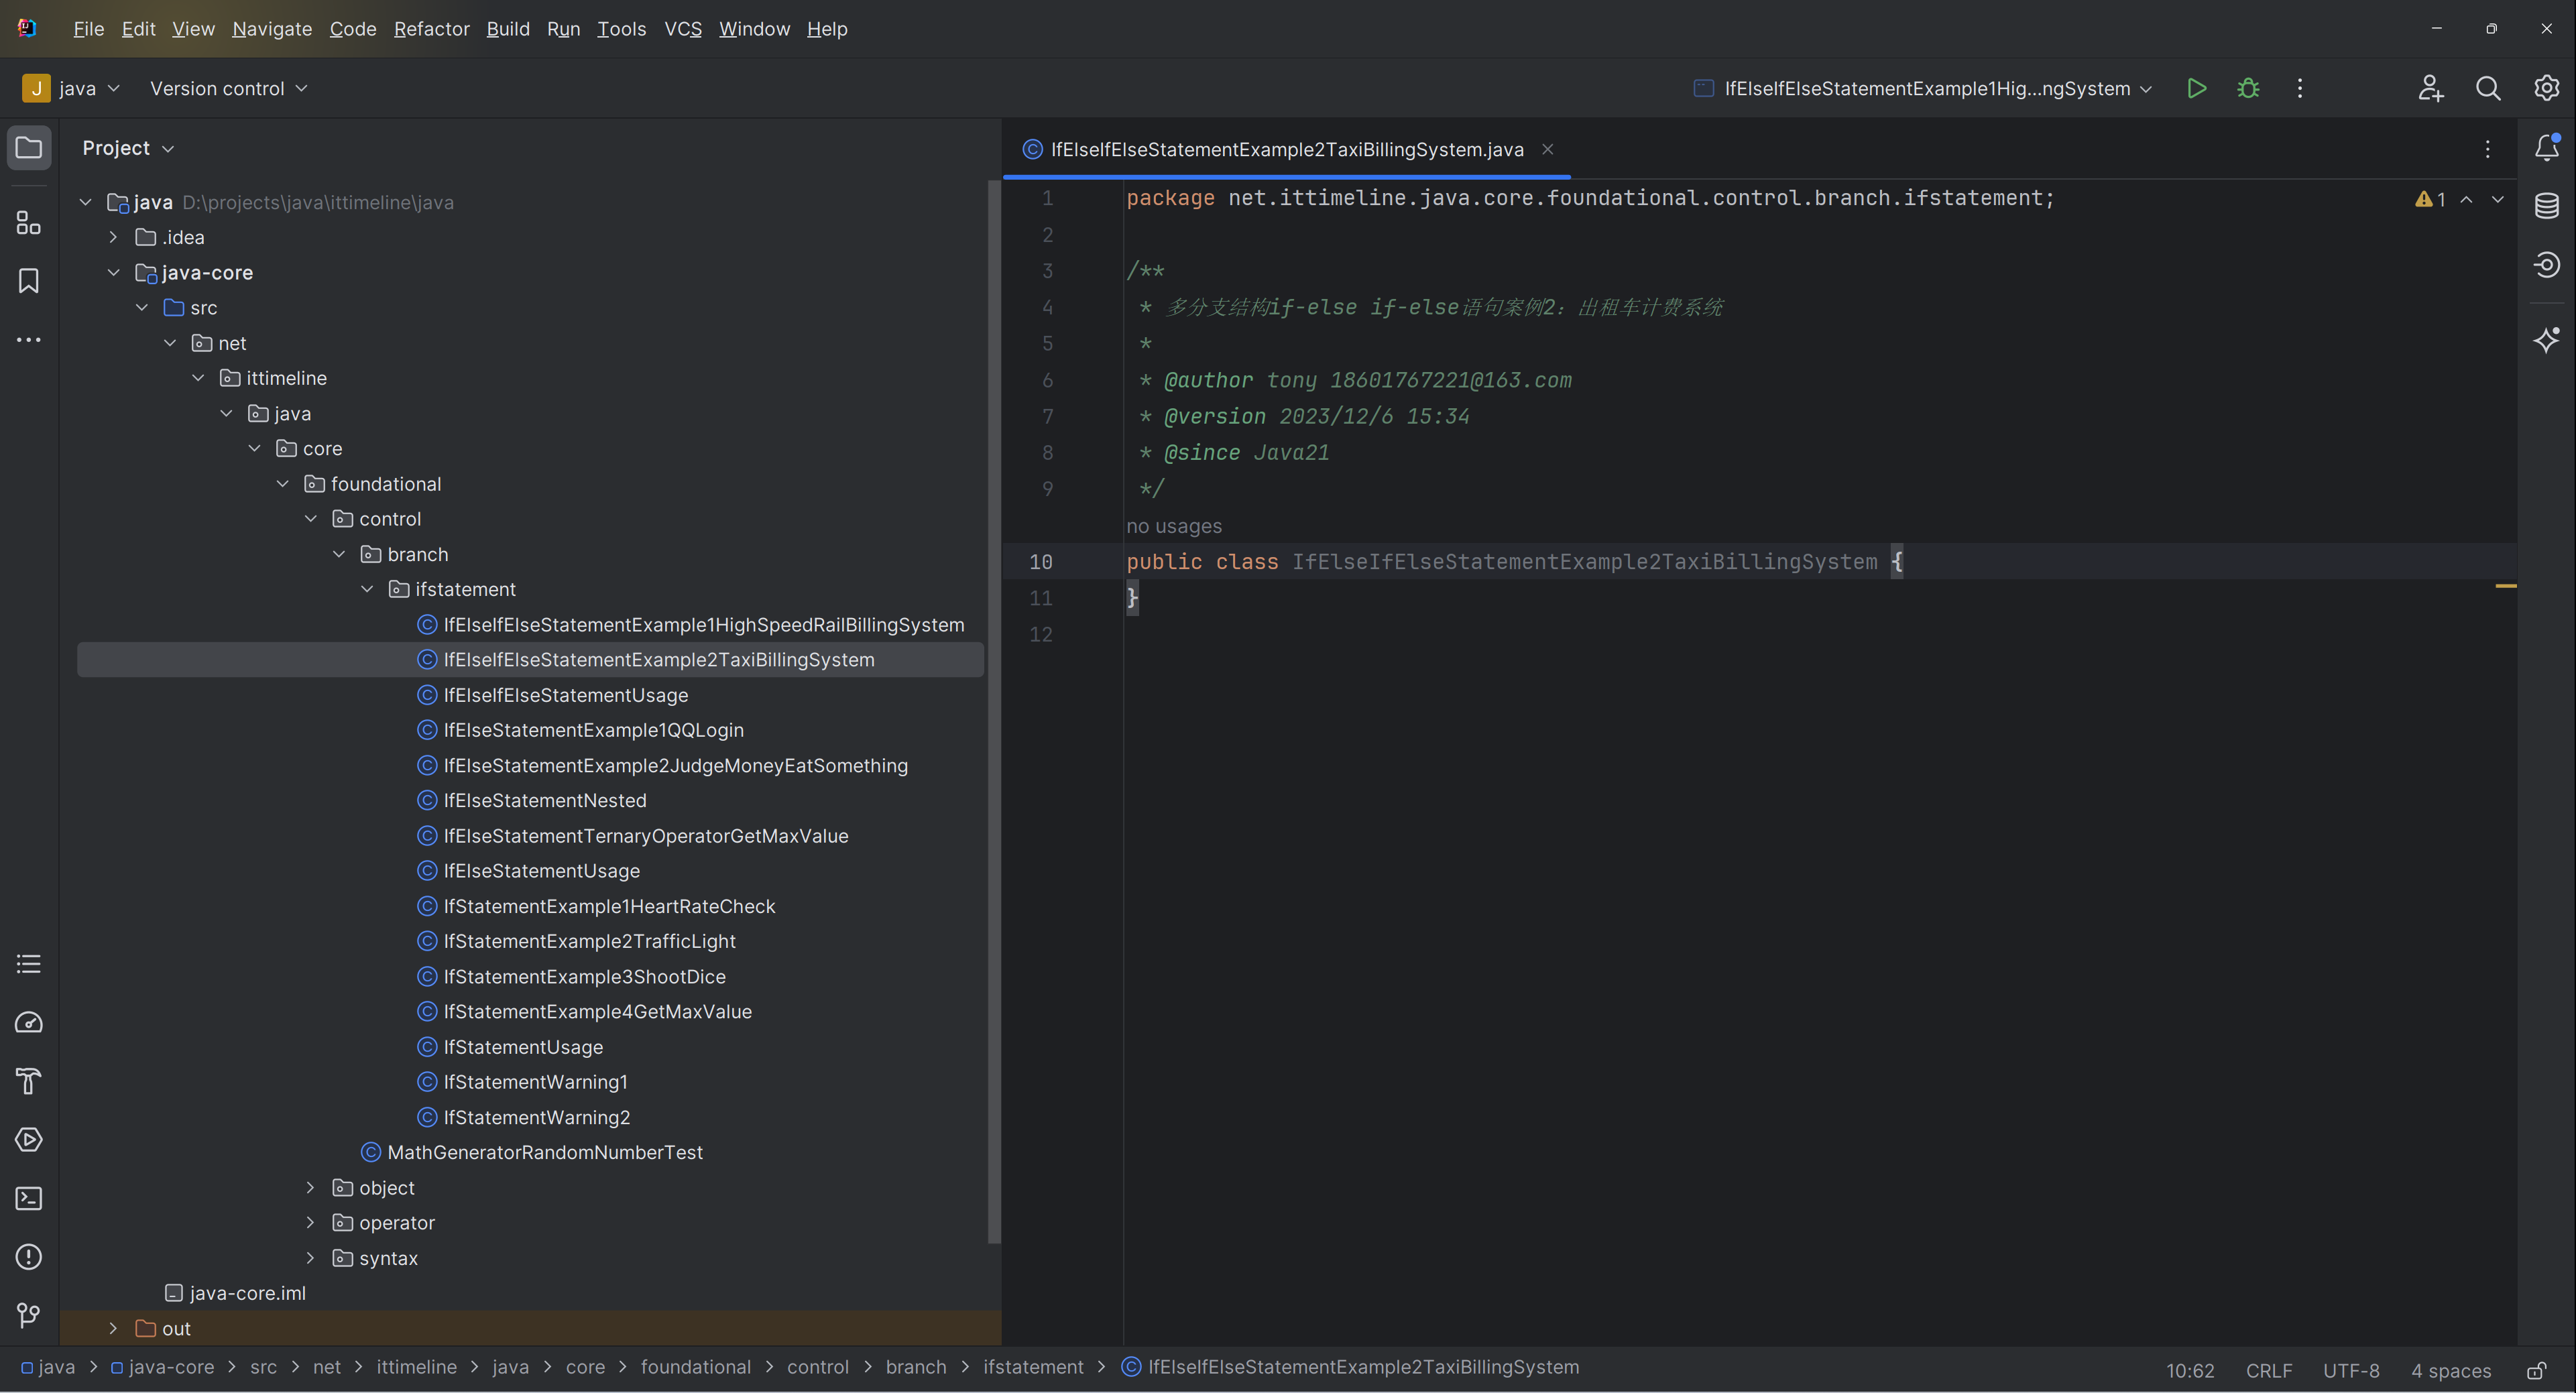Open the Build hammer tool window
Viewport: 2576px width, 1393px height.
[29, 1081]
